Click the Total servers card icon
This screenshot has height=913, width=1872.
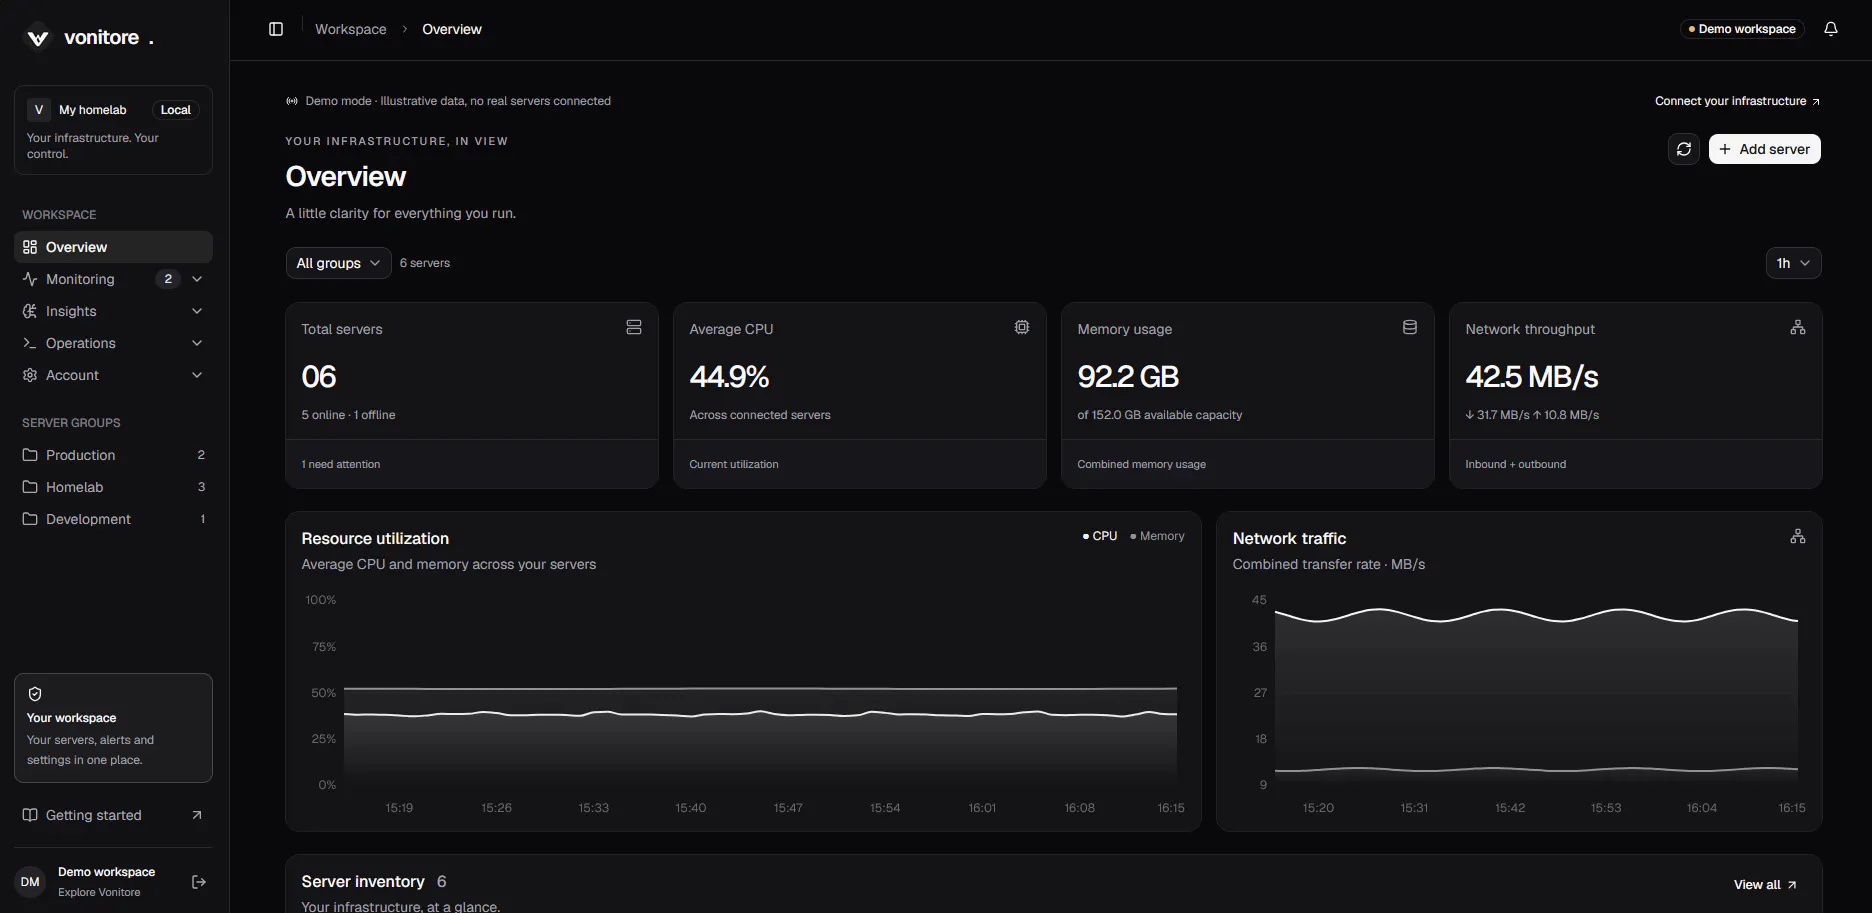click(634, 327)
